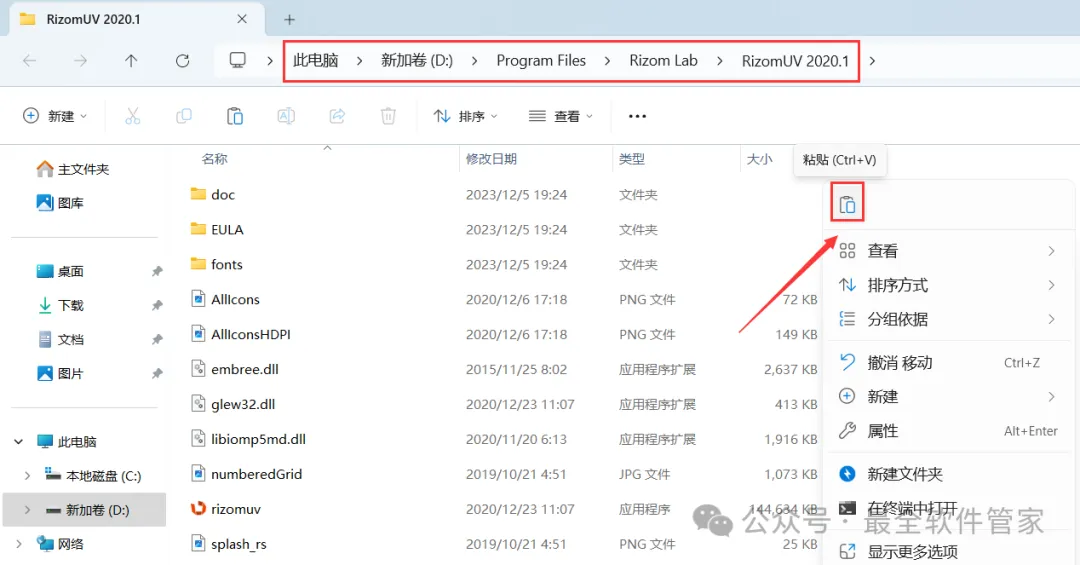Image resolution: width=1080 pixels, height=565 pixels.
Task: Choose 显示更多选项 in context menu
Action: pyautogui.click(x=948, y=551)
